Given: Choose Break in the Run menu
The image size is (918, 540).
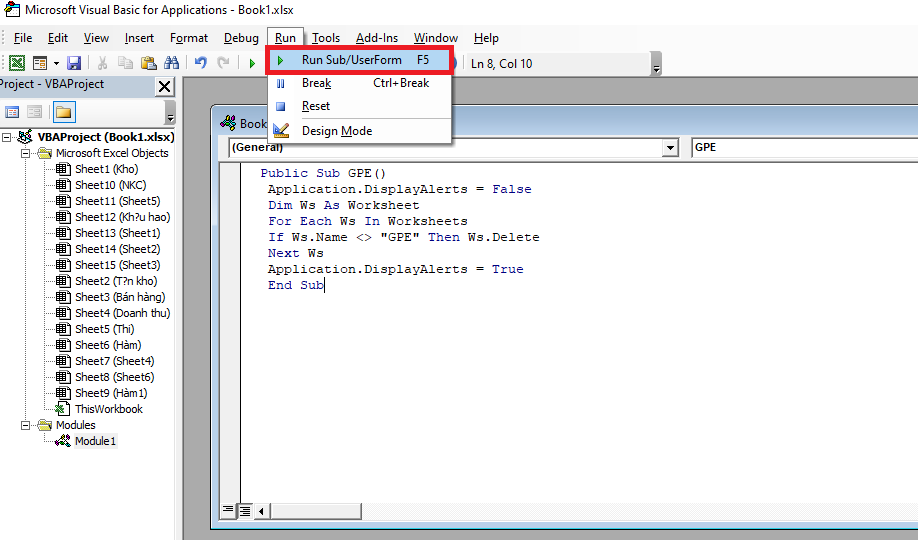Looking at the screenshot, I should click(x=359, y=83).
